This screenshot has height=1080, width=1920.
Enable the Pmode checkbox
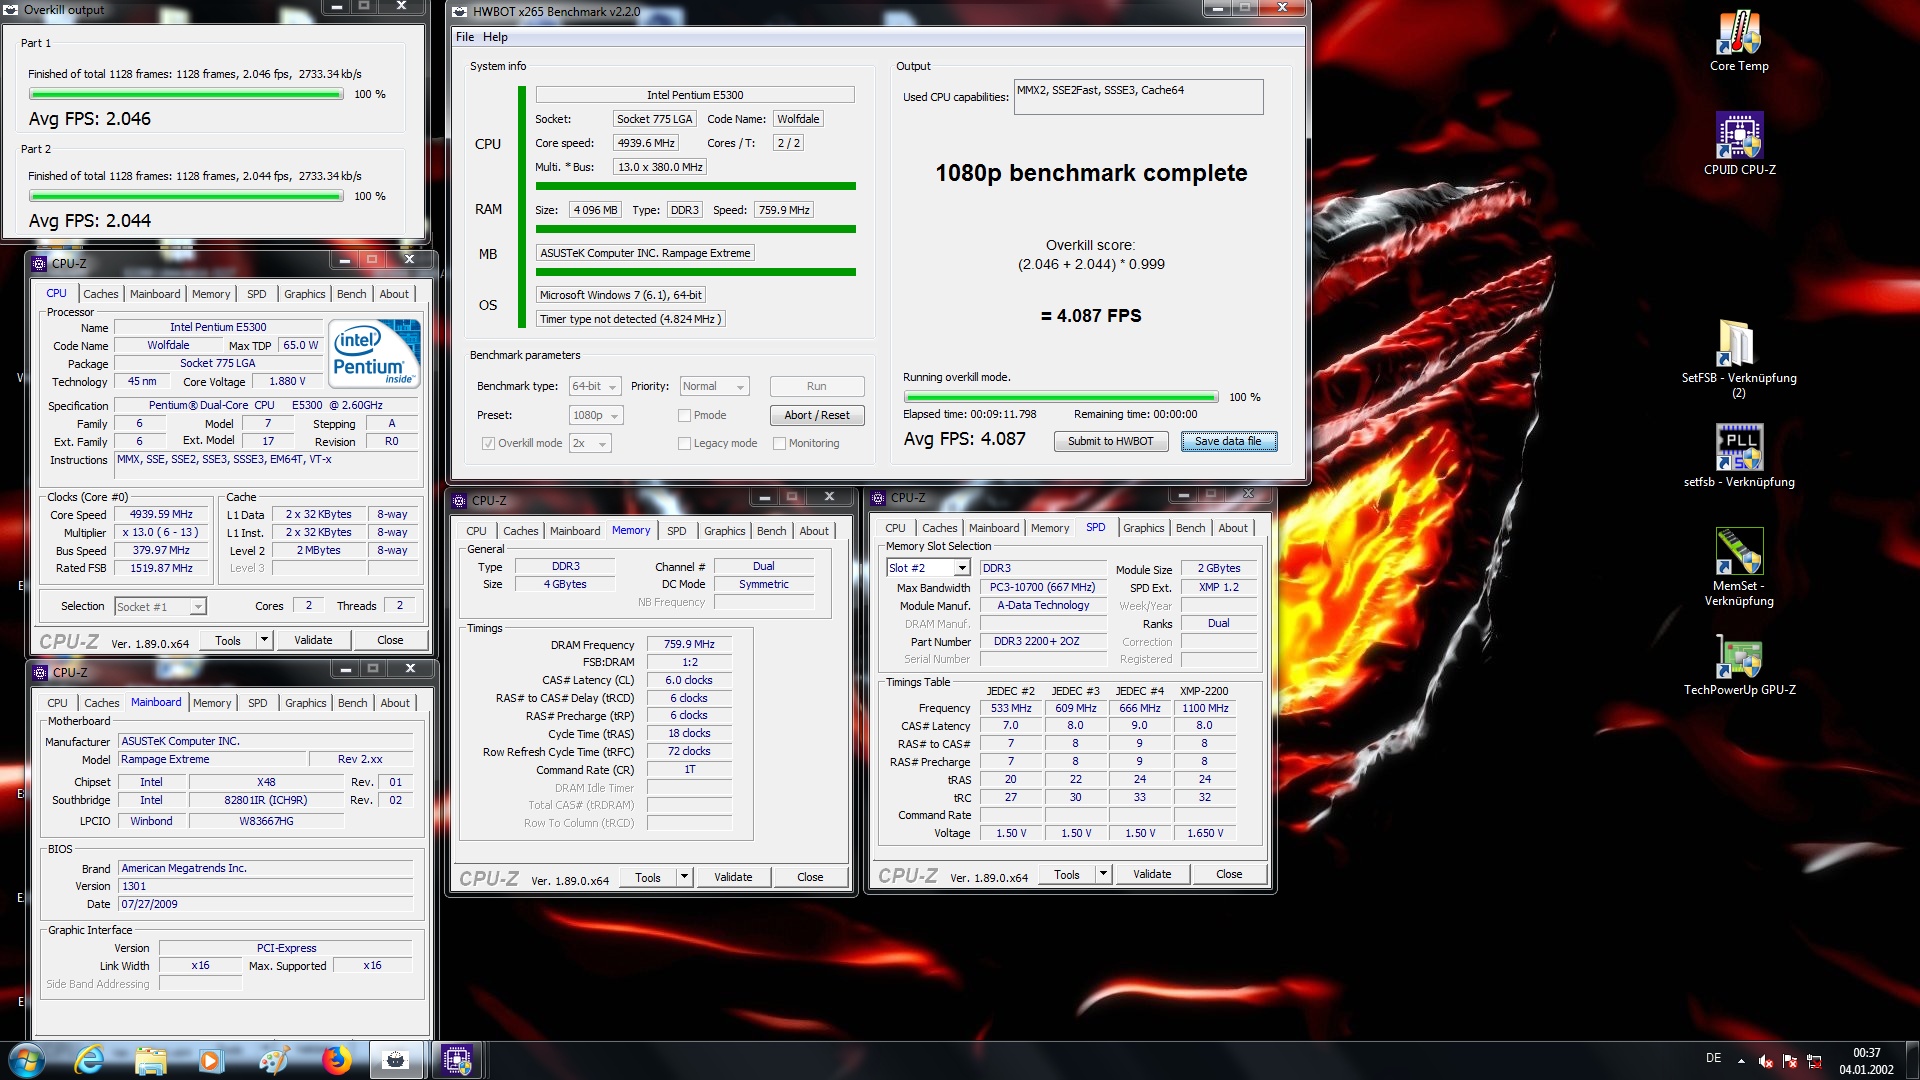tap(684, 415)
